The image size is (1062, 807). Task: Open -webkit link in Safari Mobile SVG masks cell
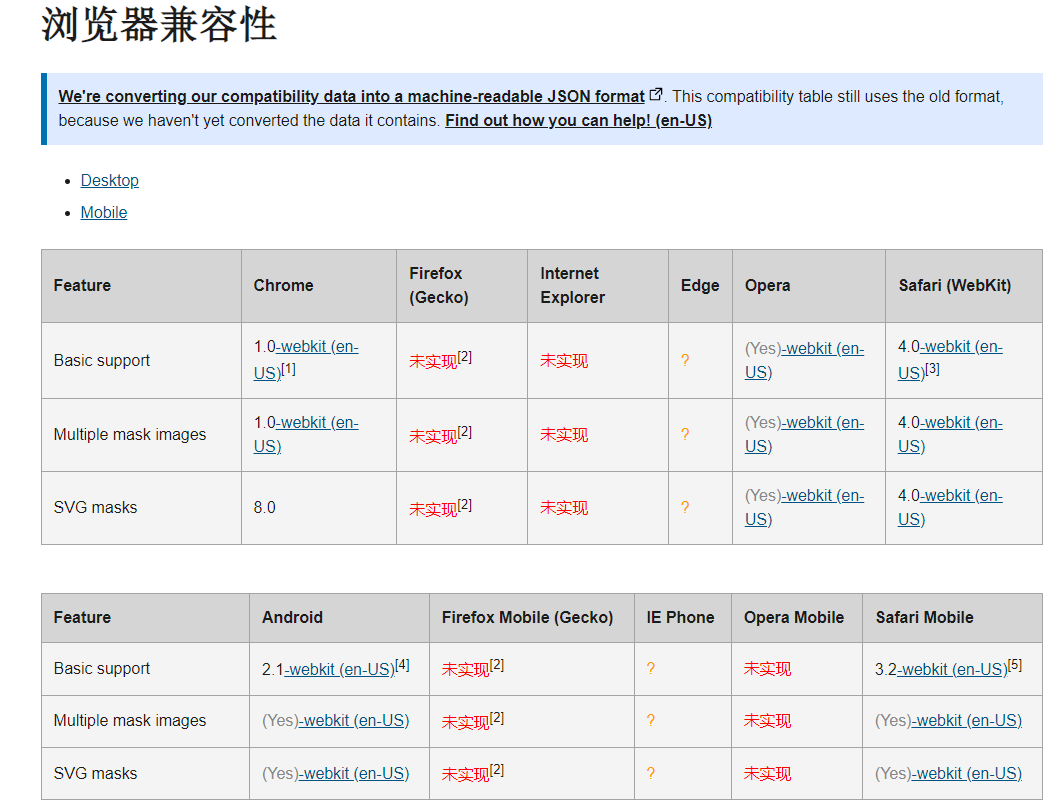click(966, 773)
